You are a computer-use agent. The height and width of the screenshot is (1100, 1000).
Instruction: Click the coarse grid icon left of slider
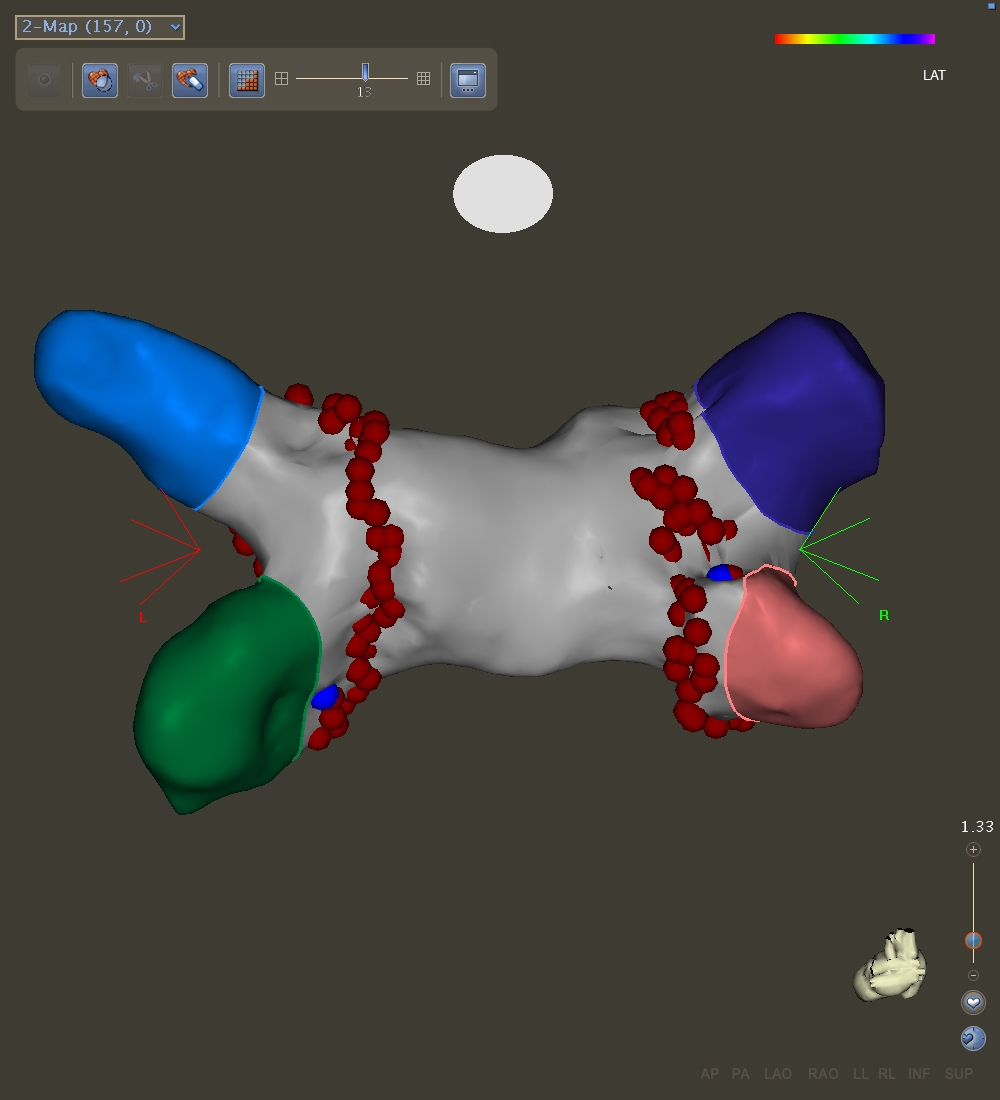click(282, 78)
